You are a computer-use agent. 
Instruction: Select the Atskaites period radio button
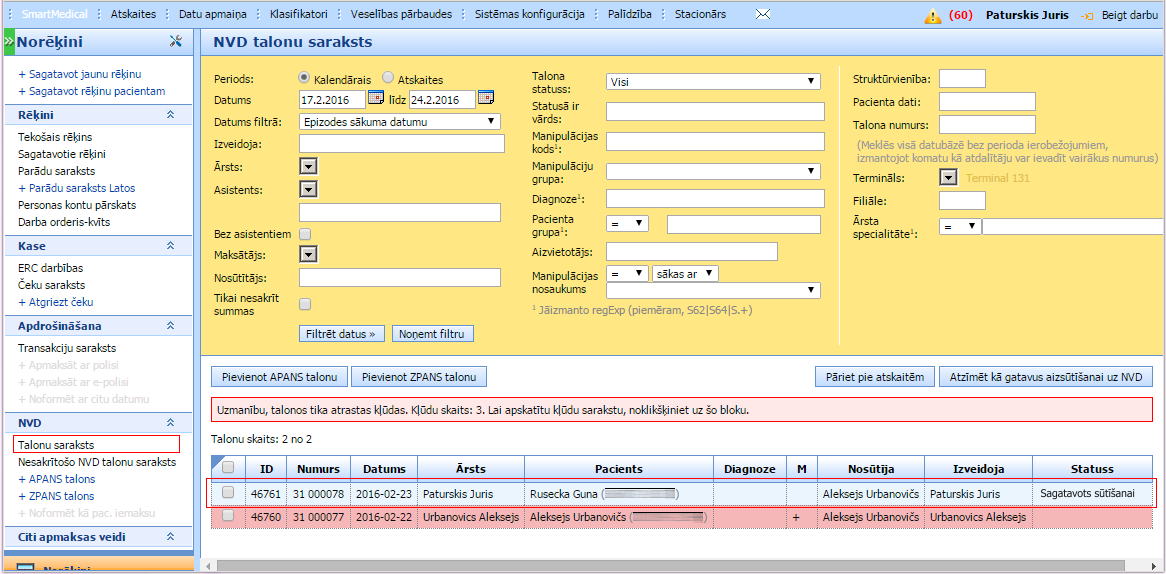click(388, 79)
